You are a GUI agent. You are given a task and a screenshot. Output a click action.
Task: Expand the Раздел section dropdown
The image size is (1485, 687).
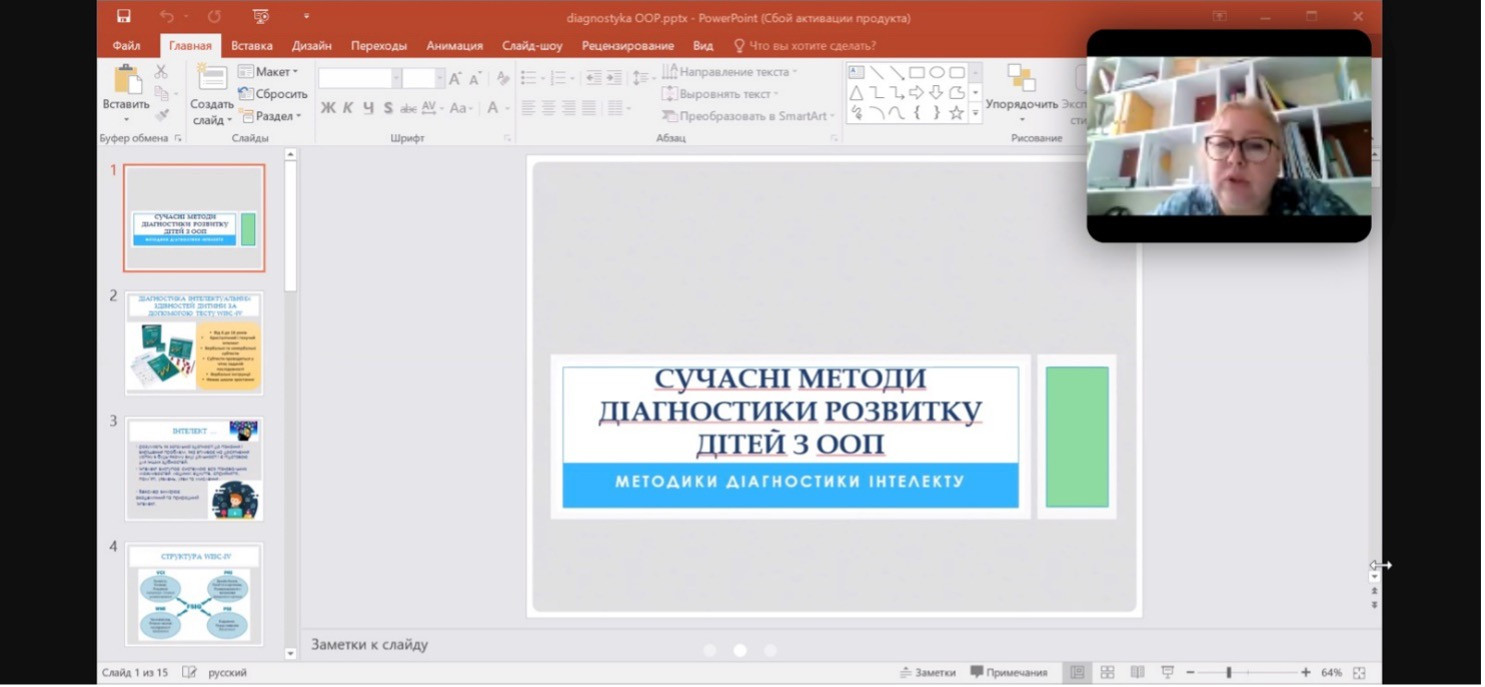[x=270, y=116]
